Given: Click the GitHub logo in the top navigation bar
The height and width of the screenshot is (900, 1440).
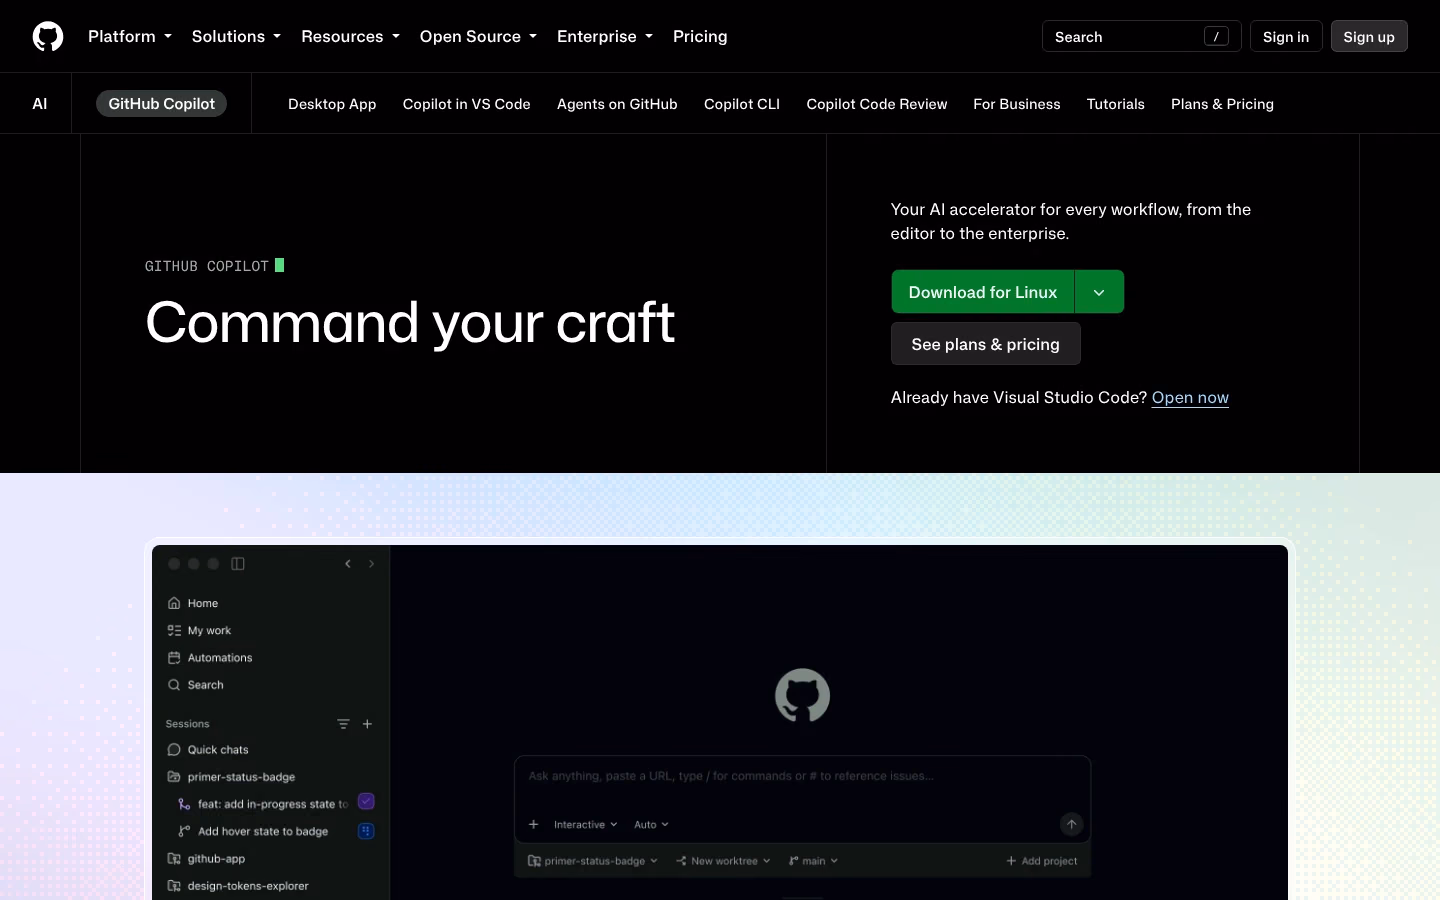Looking at the screenshot, I should [x=48, y=36].
